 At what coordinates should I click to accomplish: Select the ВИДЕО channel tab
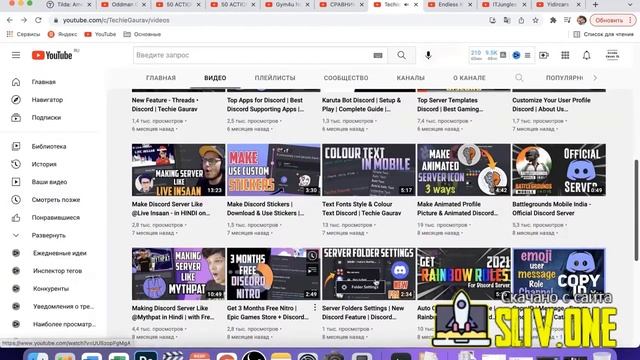click(215, 78)
